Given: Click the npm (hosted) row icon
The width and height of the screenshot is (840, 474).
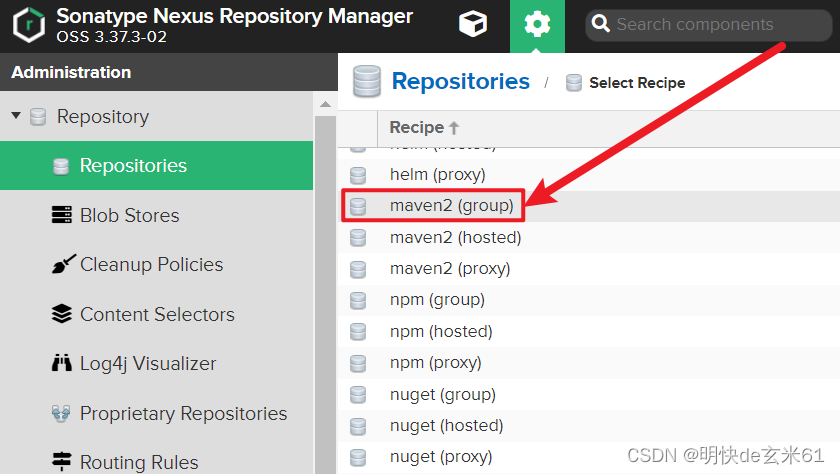Looking at the screenshot, I should 358,332.
